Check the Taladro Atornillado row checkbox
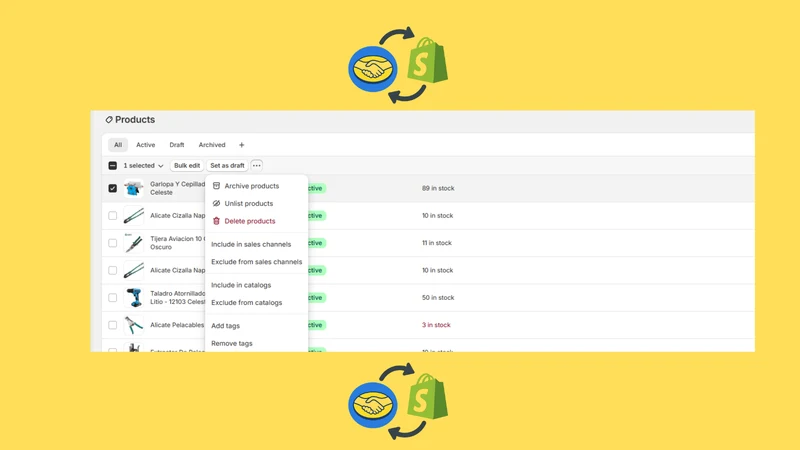 coord(113,297)
